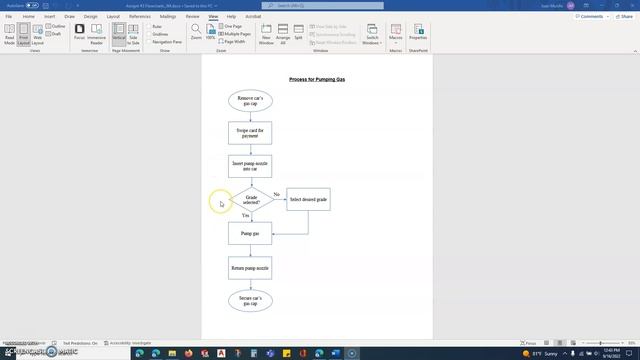Screen dimensions: 640x360
Task: Zoom to Multiple Pages
Action: 235,34
